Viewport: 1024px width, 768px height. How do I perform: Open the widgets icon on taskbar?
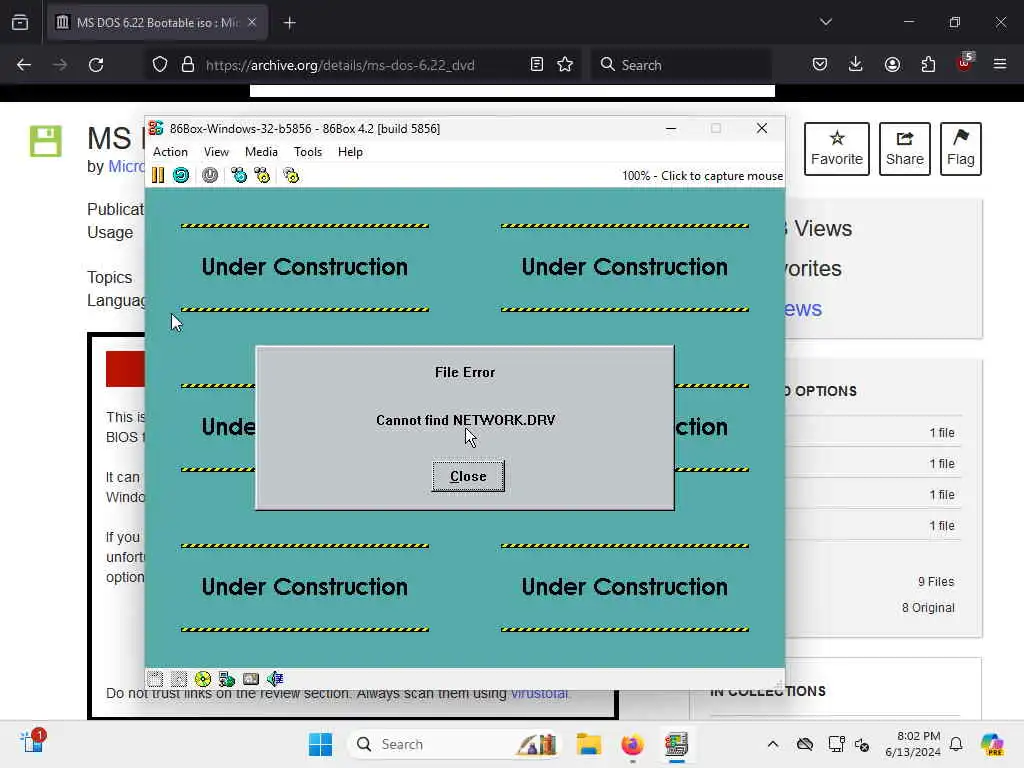pyautogui.click(x=32, y=743)
